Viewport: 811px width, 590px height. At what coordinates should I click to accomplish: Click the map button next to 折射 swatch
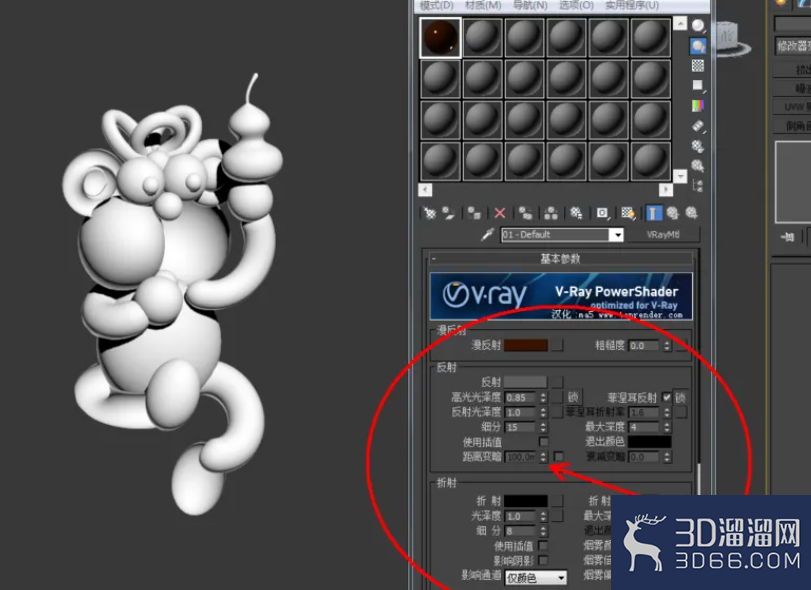click(x=557, y=501)
